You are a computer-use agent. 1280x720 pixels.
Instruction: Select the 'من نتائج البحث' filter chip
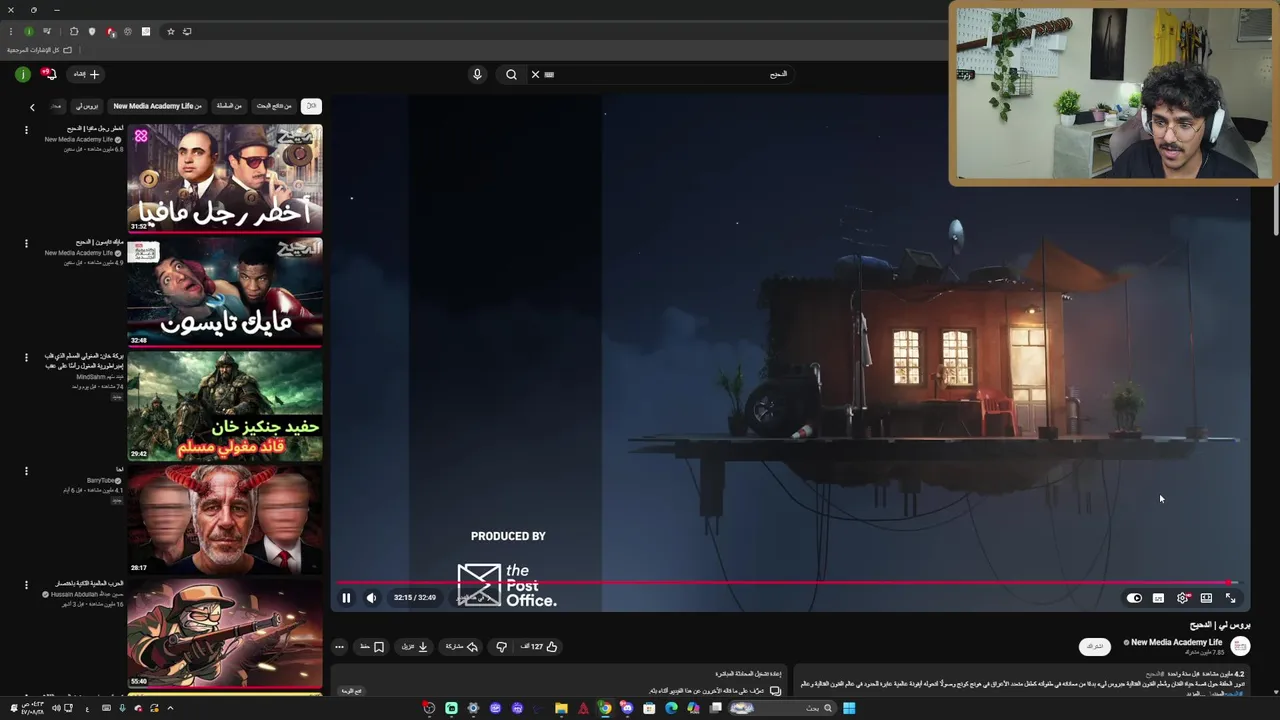(x=274, y=106)
